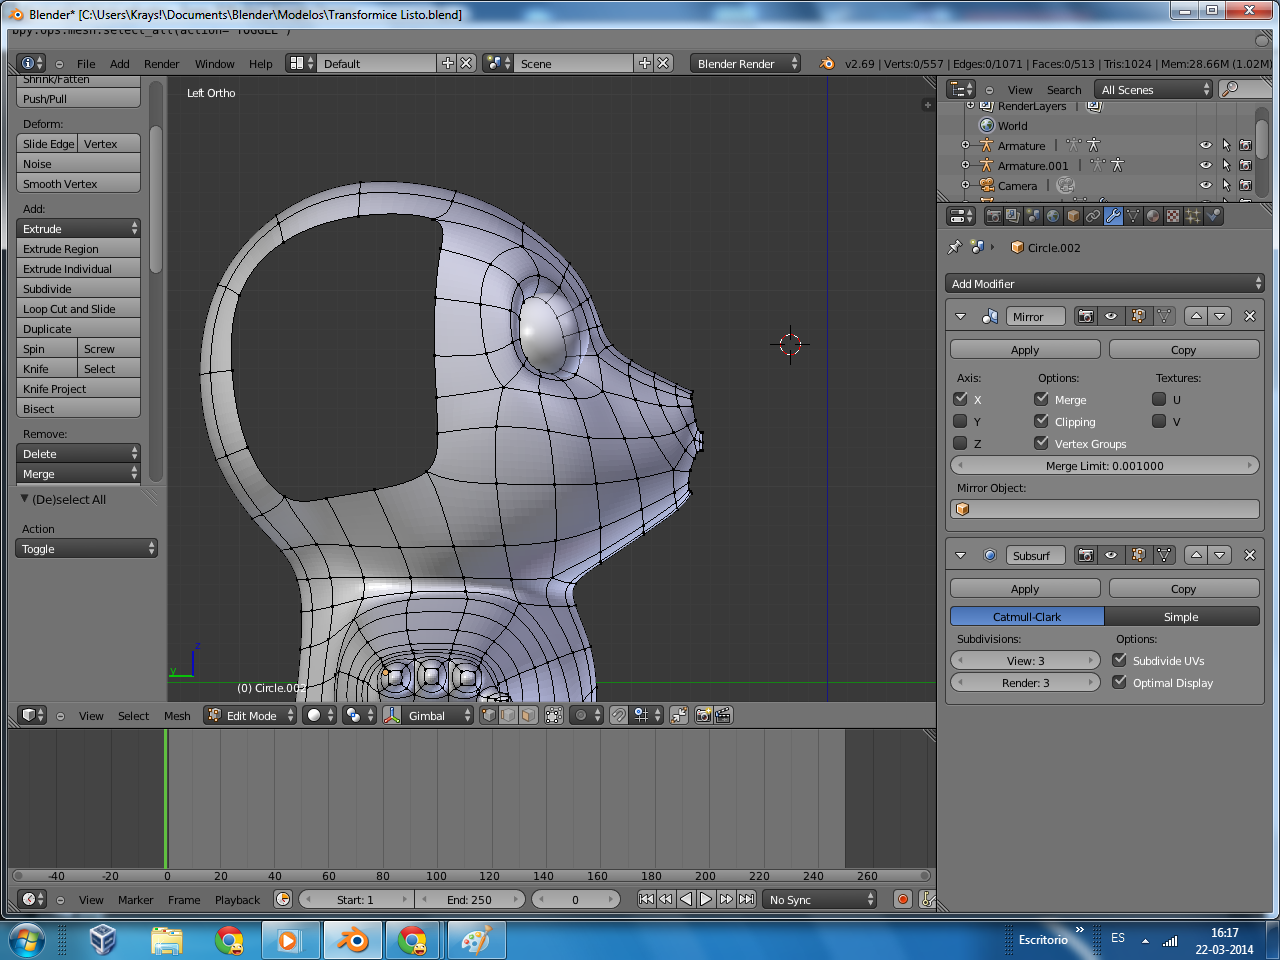Viewport: 1280px width, 960px height.
Task: Click the Merge Limit value slider
Action: [1105, 466]
